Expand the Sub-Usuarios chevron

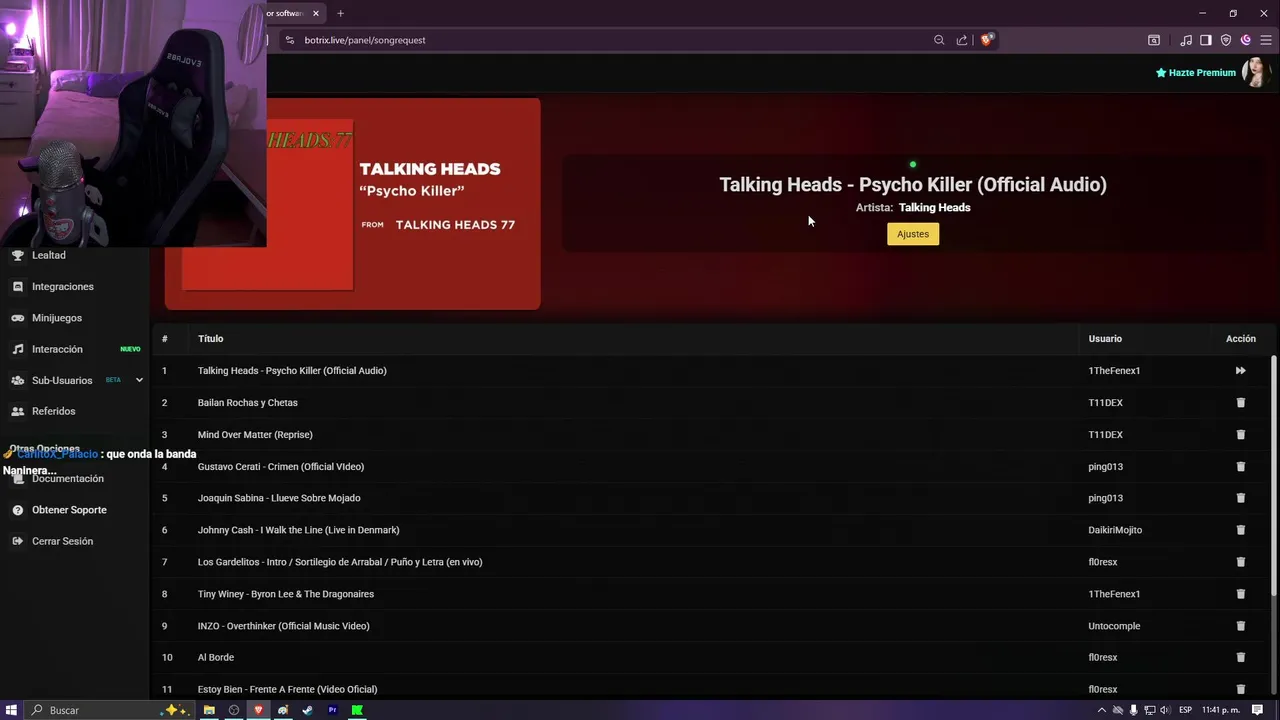coord(139,380)
